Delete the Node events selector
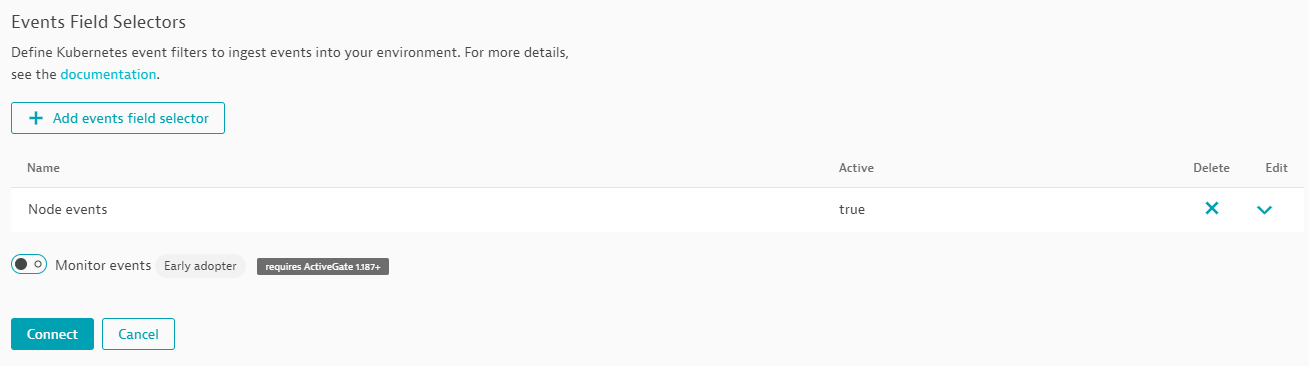 click(x=1211, y=209)
